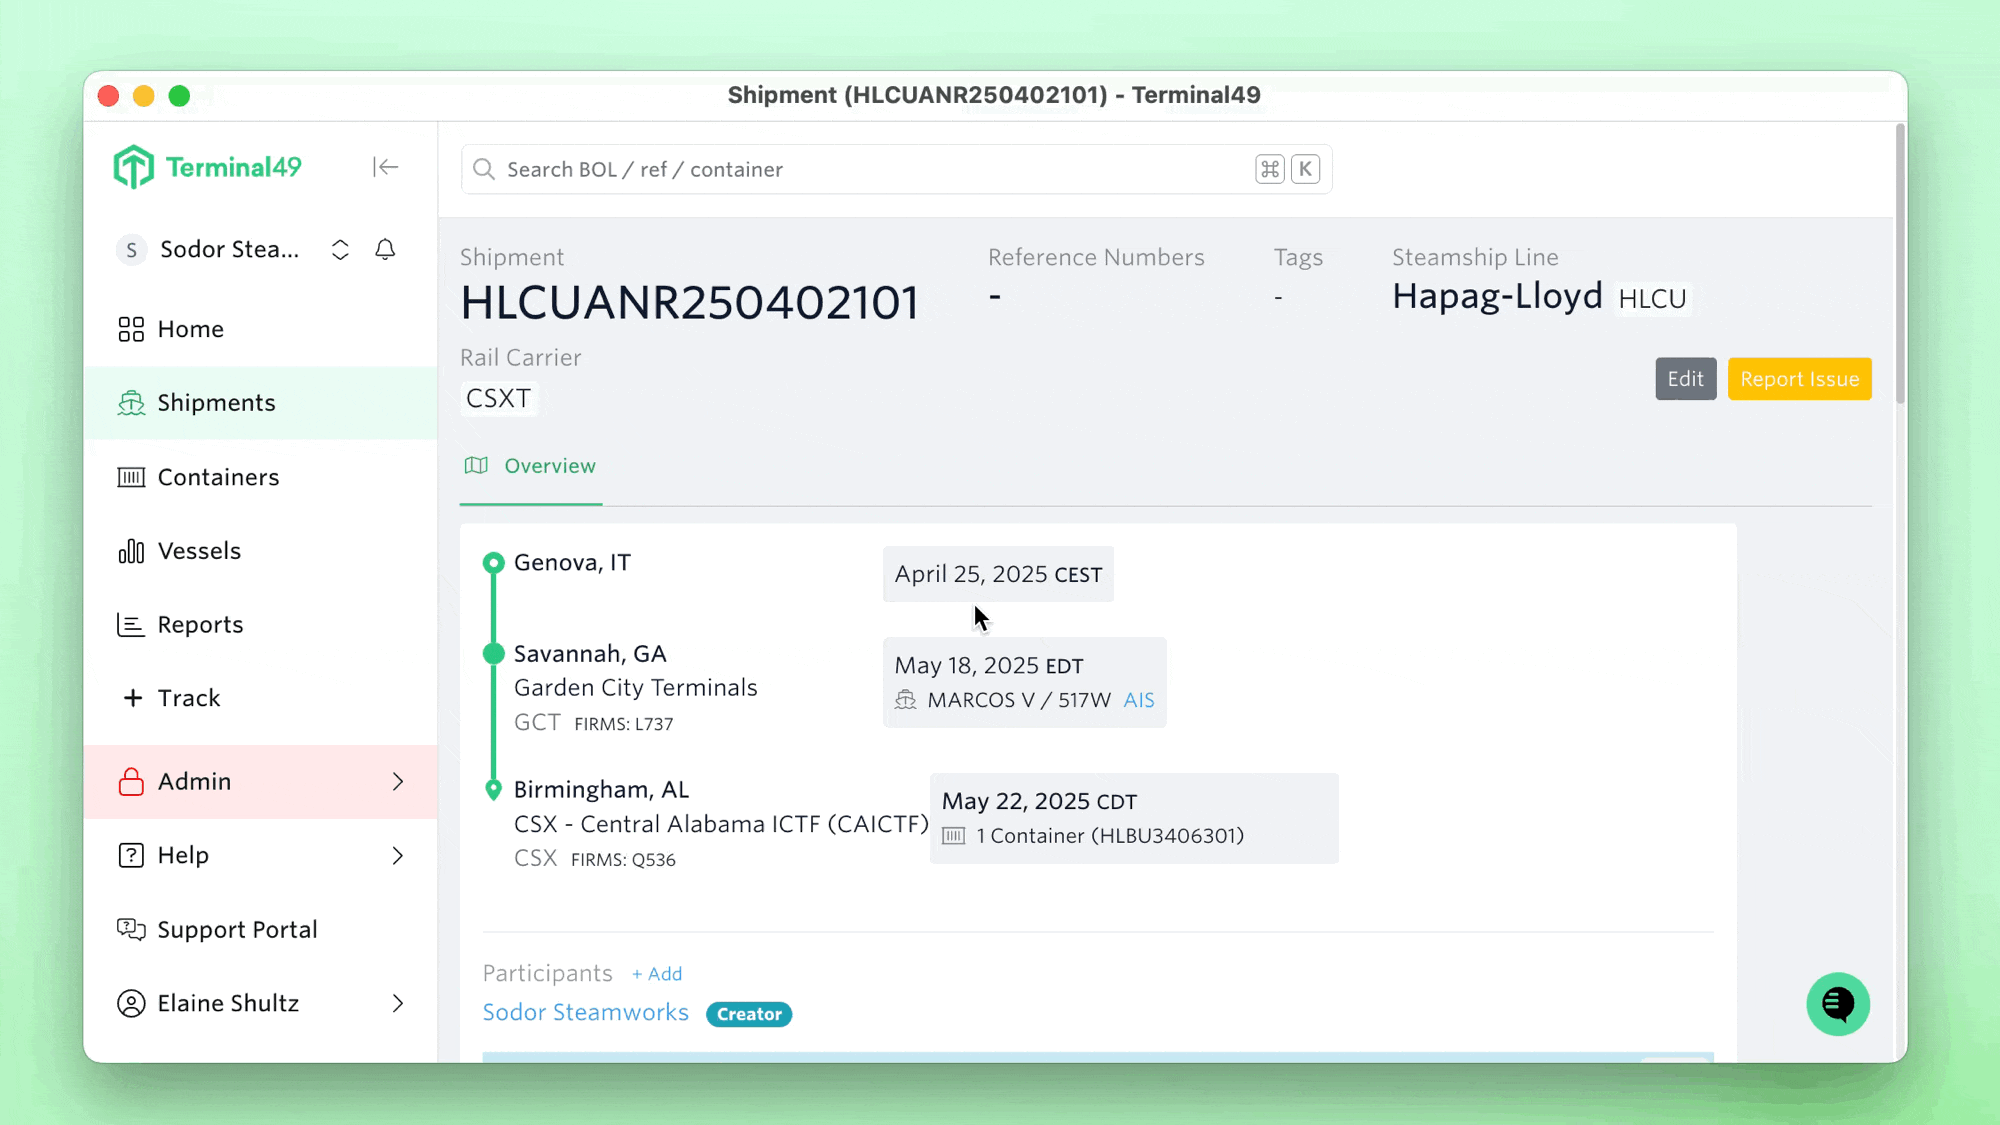Open notifications via the bell icon
Screen dimensions: 2000x1125
(386, 249)
